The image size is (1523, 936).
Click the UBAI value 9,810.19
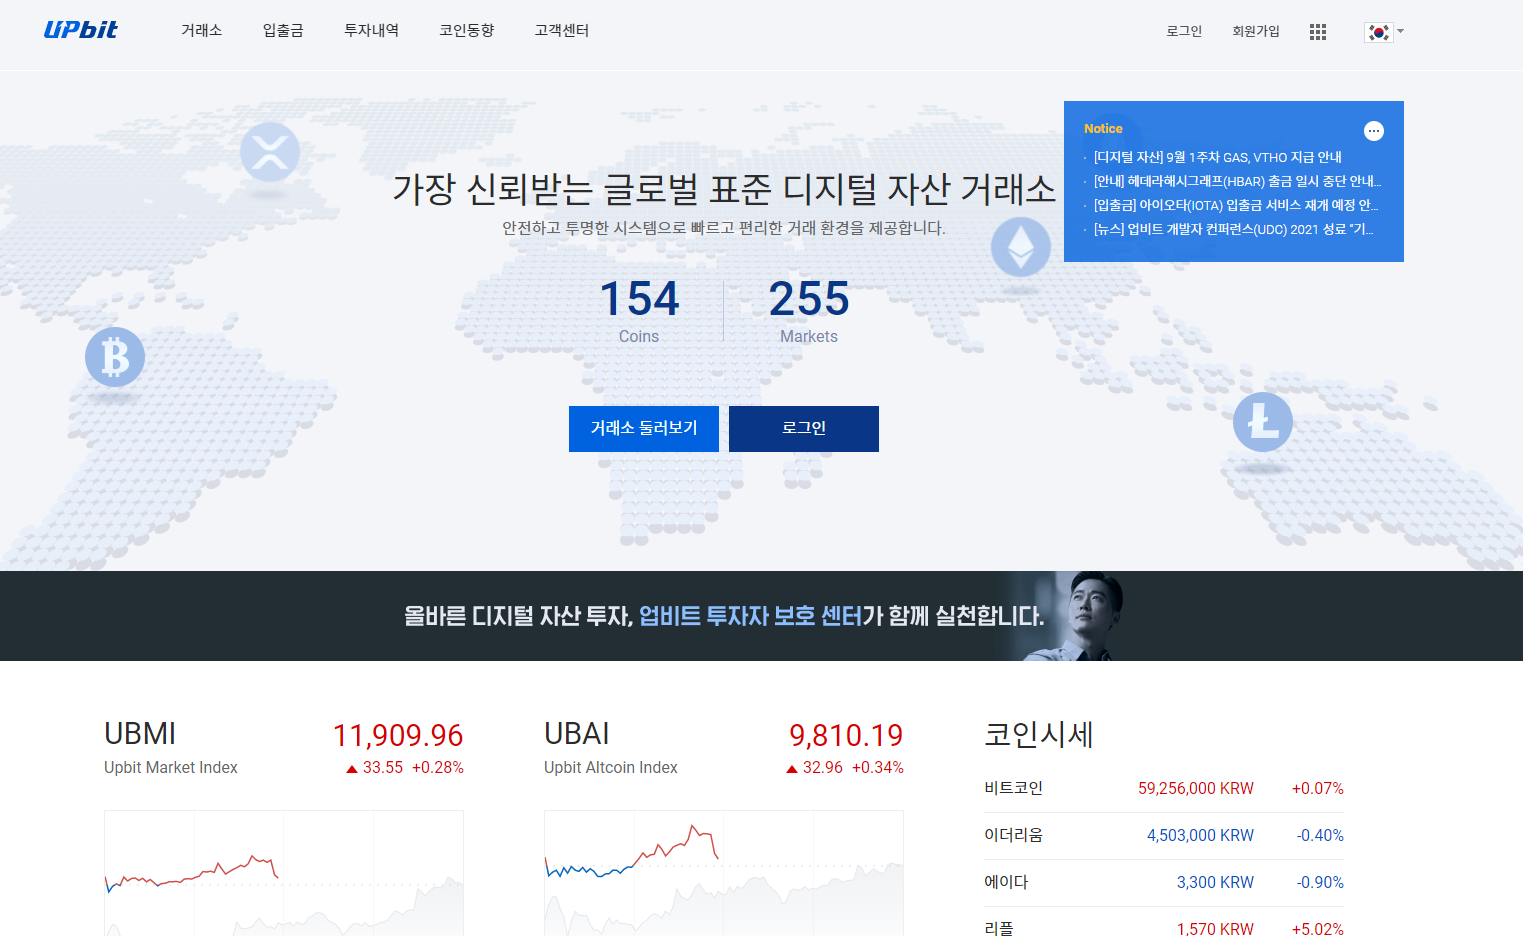coord(846,736)
